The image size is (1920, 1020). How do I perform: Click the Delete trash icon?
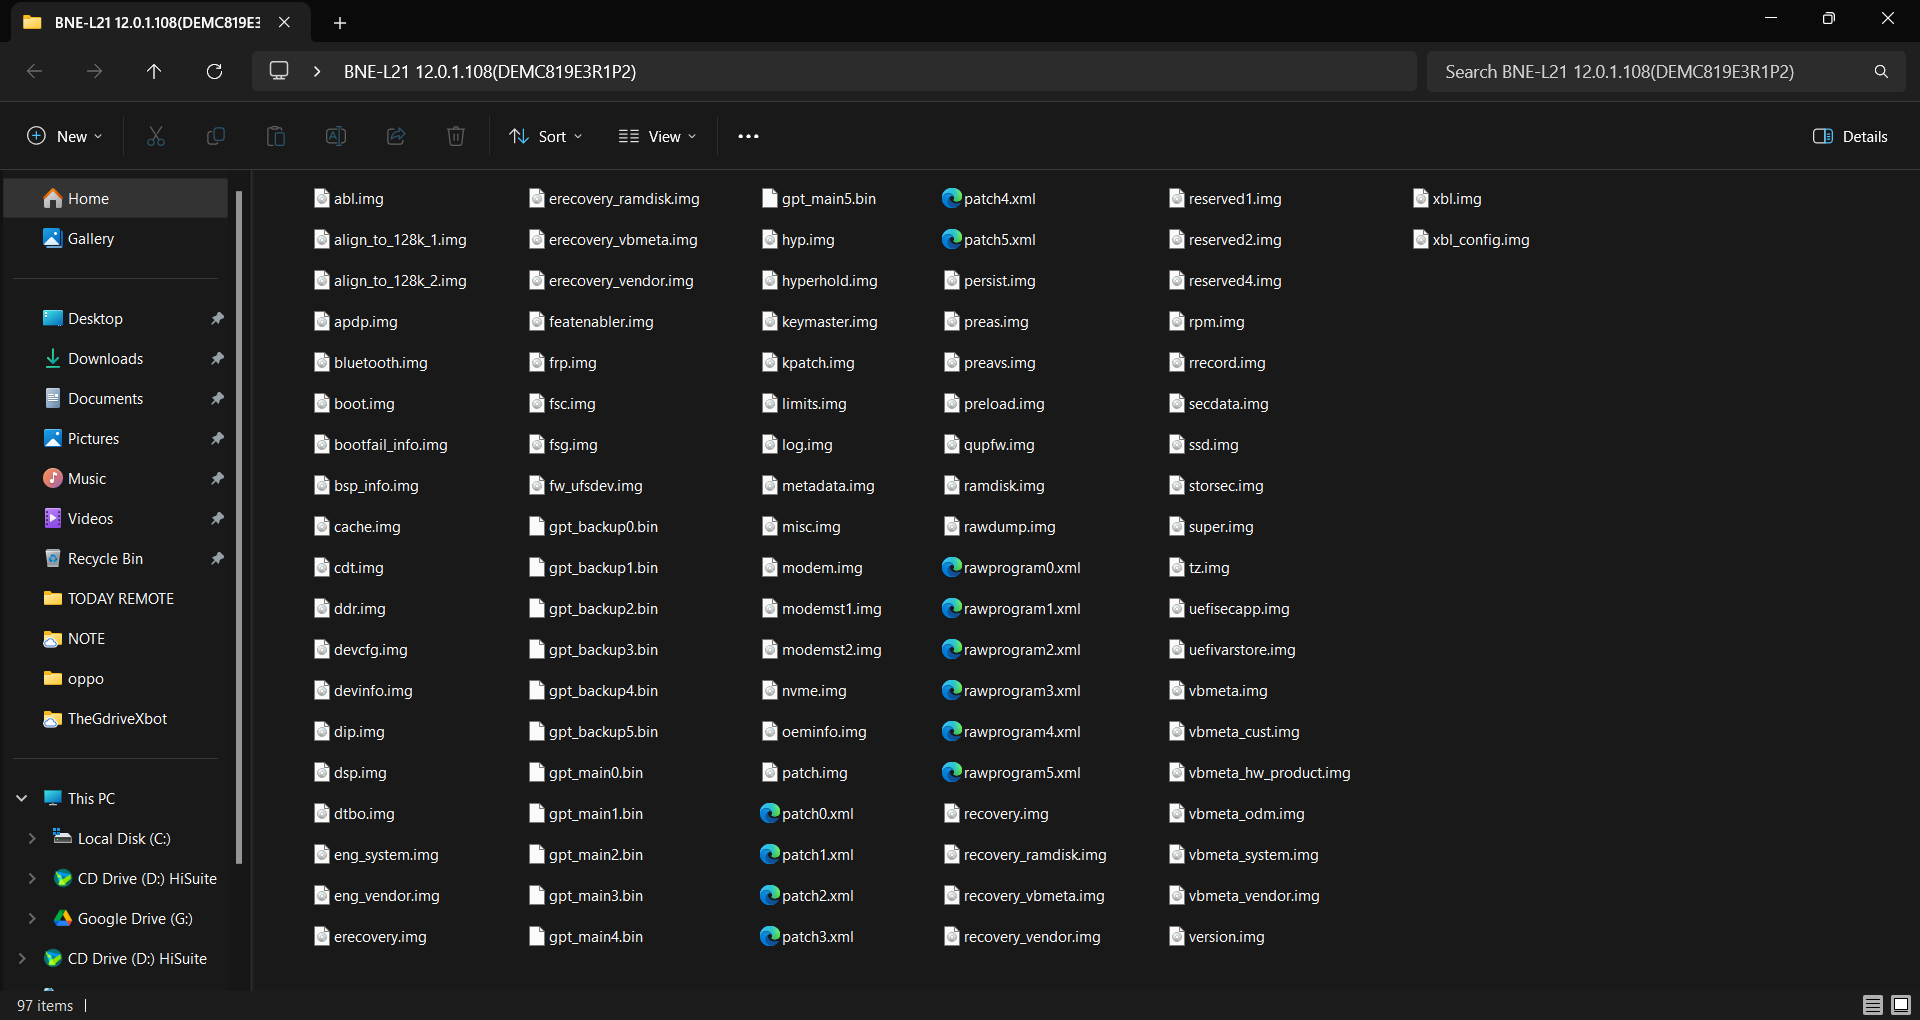point(456,136)
